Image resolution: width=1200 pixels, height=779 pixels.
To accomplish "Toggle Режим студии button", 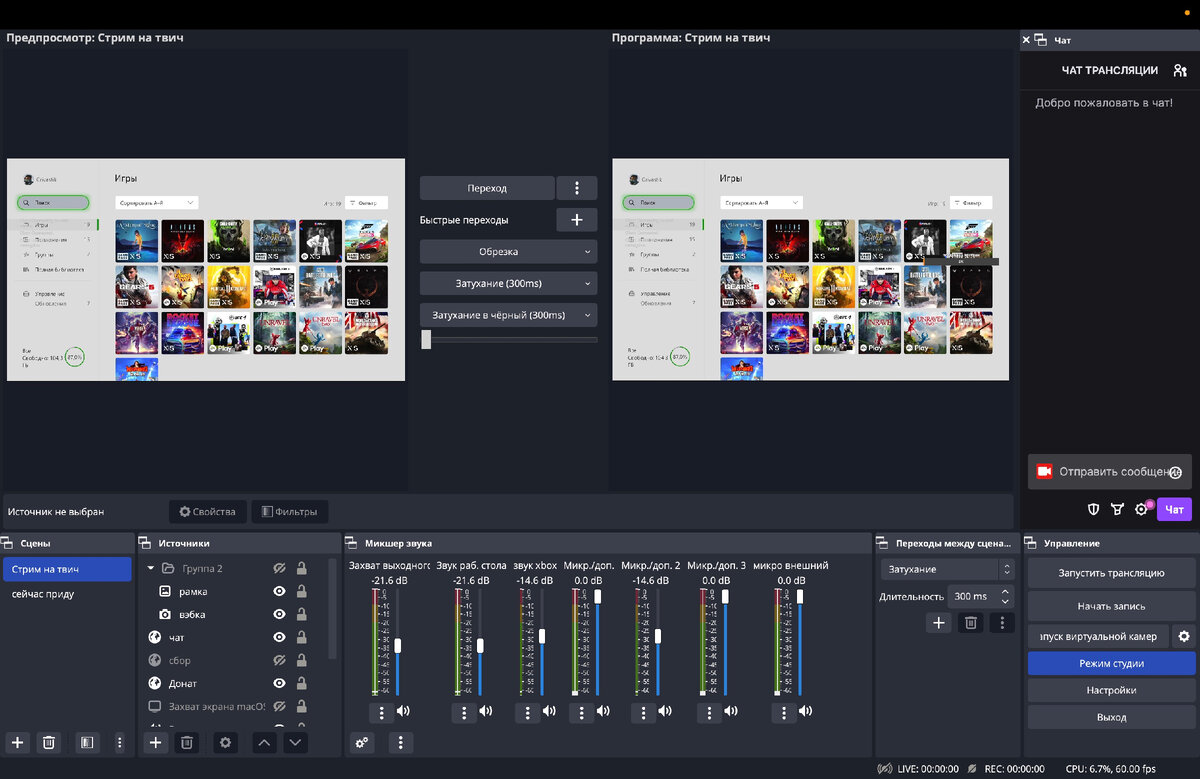I will pyautogui.click(x=1111, y=663).
